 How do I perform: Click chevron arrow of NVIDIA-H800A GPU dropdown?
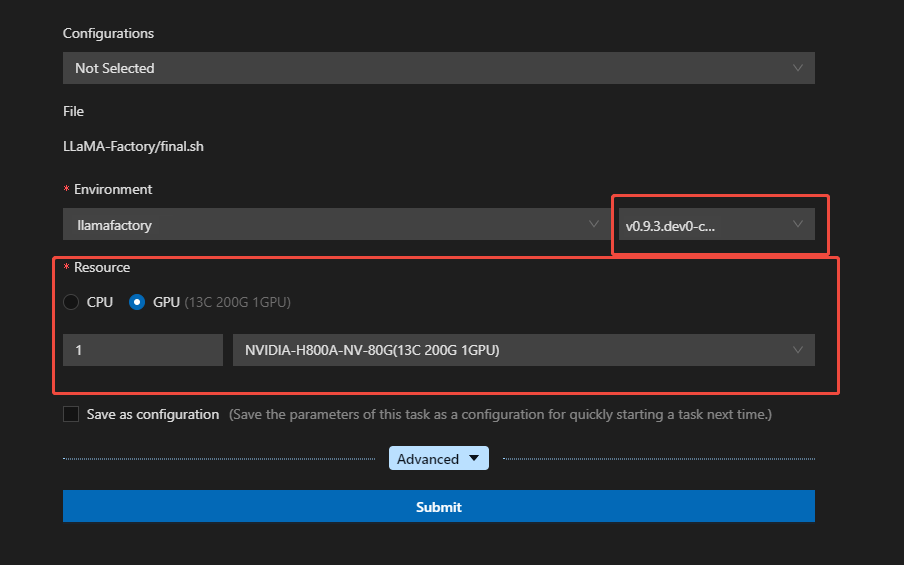pos(798,350)
